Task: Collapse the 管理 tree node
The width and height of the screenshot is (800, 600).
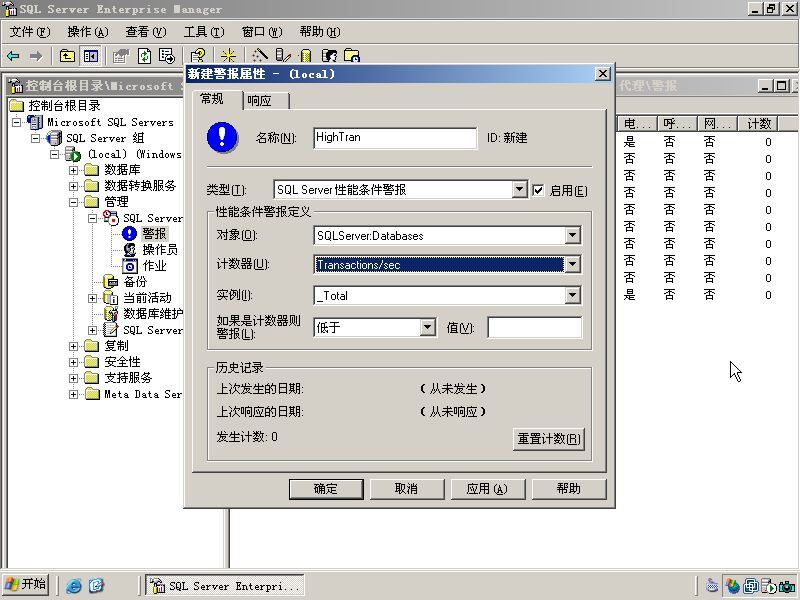Action: click(73, 202)
